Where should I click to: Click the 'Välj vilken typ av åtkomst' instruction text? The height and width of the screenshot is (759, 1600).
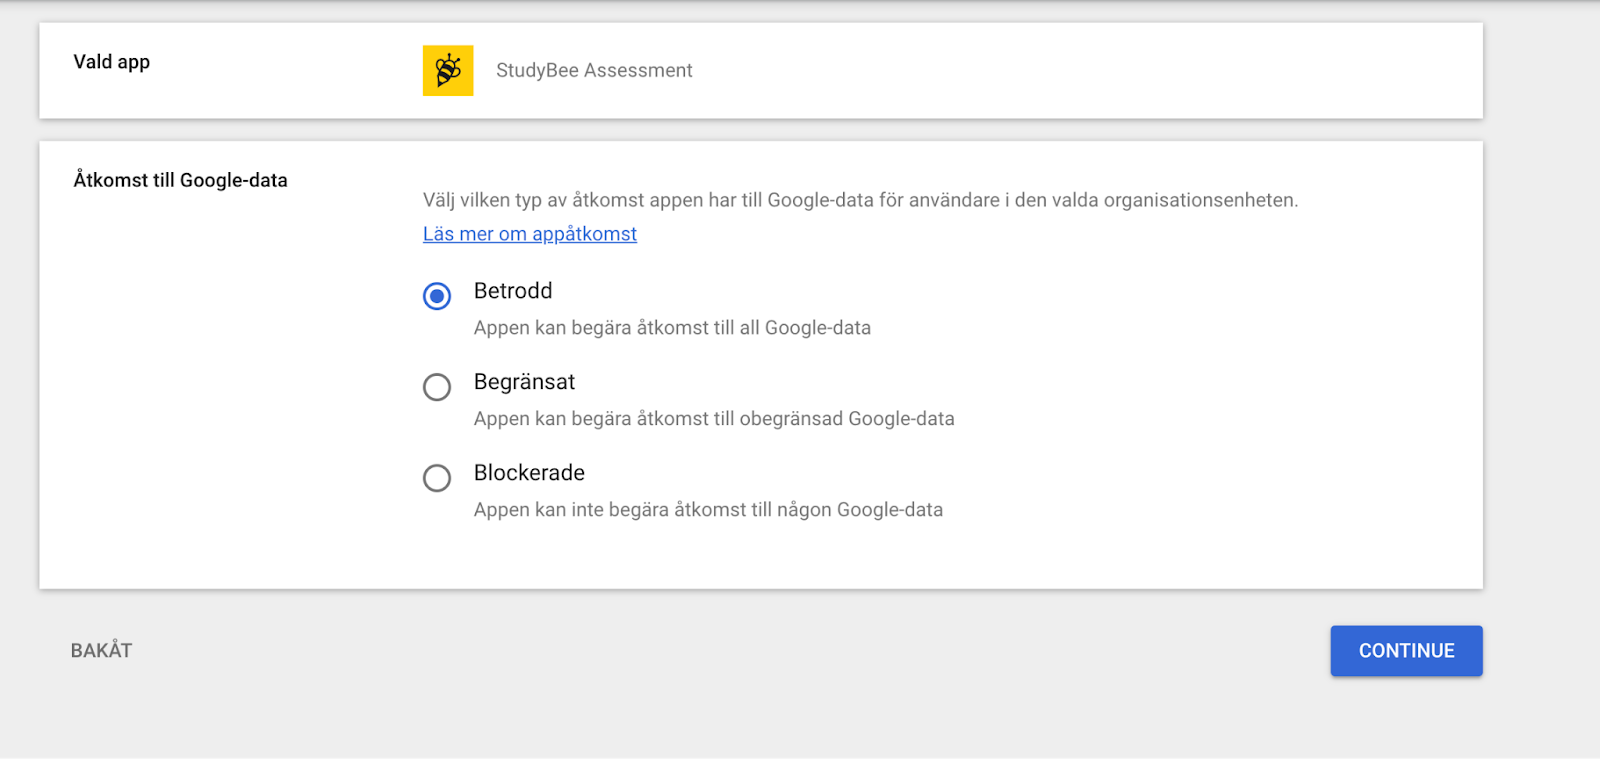point(860,200)
